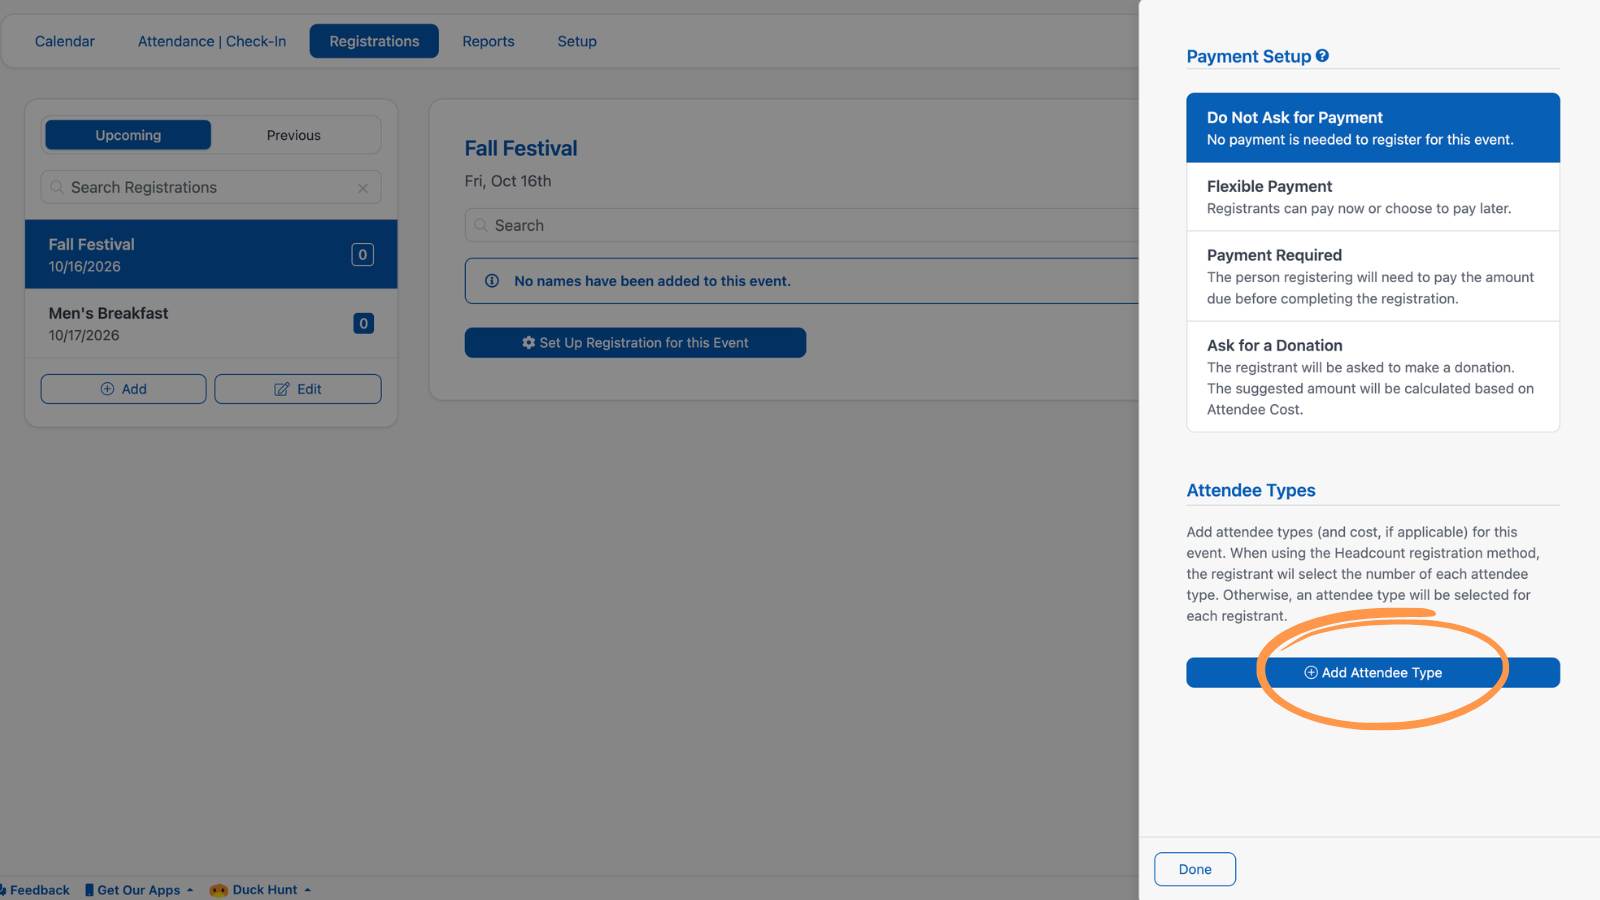
Task: Click the info icon in the no-names alert
Action: pyautogui.click(x=492, y=281)
